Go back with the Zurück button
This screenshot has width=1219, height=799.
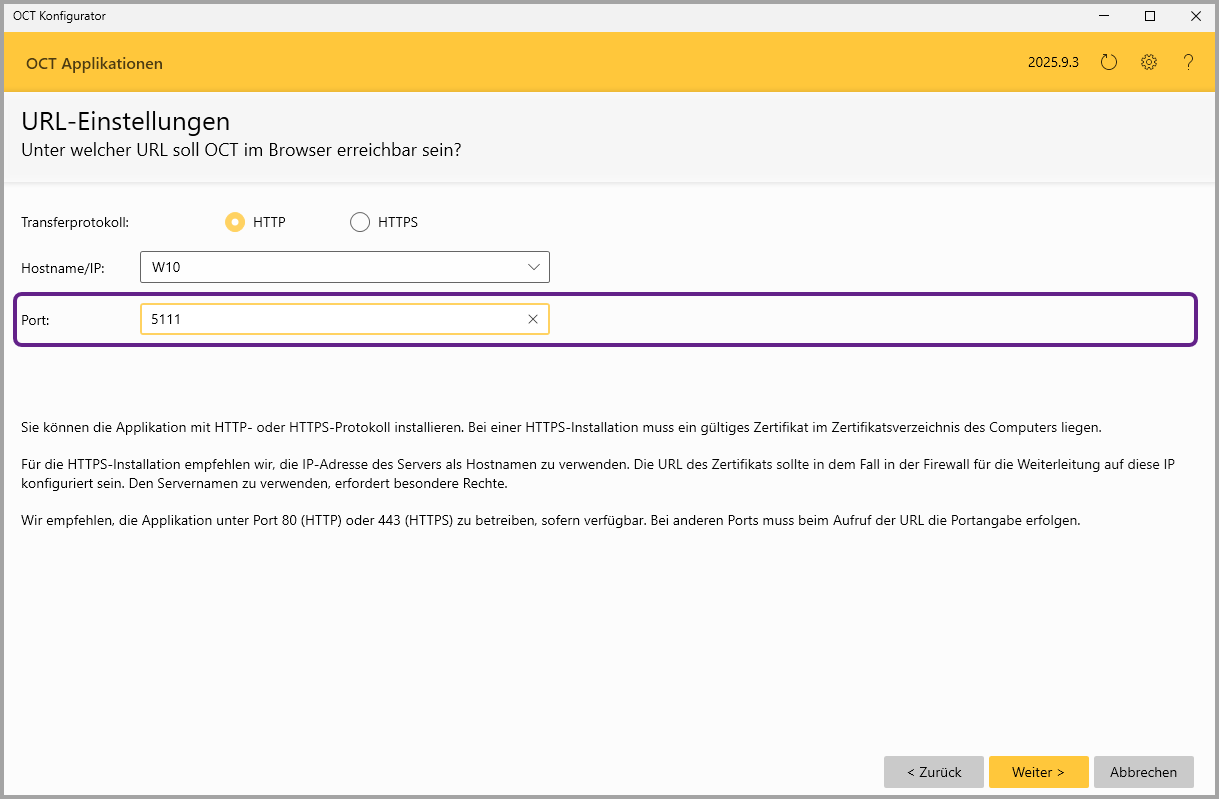tap(933, 772)
